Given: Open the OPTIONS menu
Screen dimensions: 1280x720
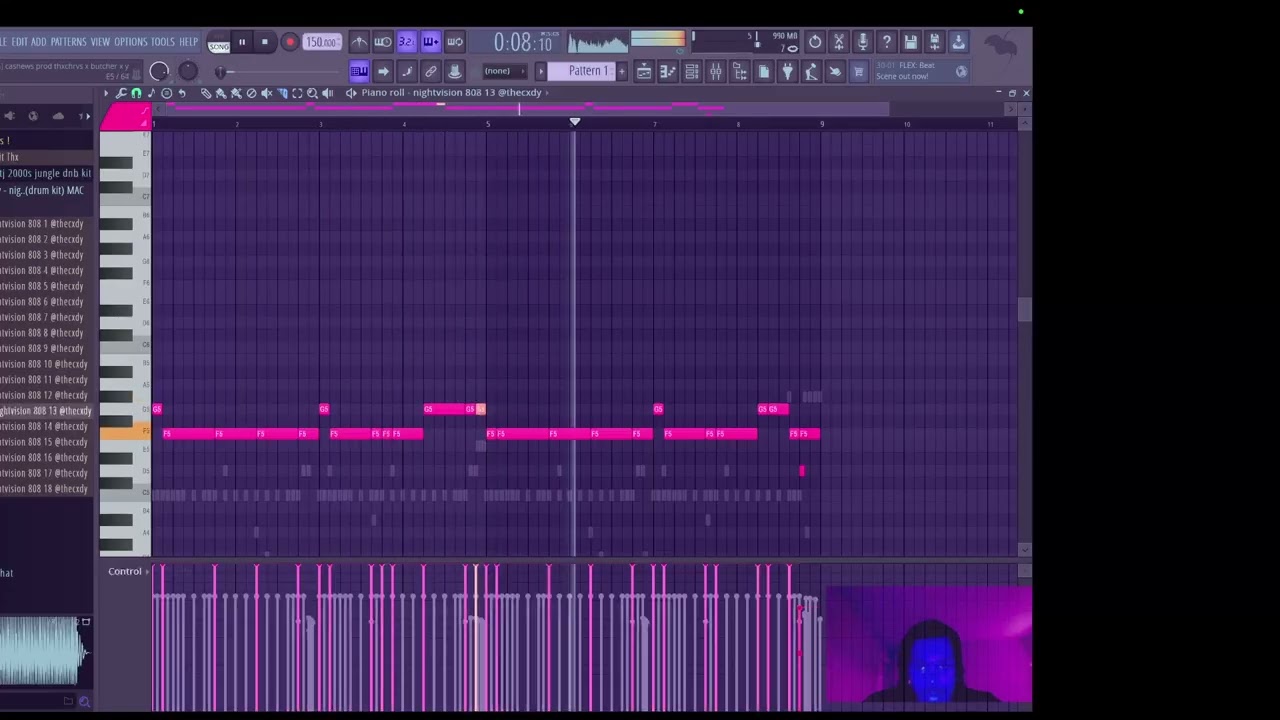Looking at the screenshot, I should click(x=131, y=42).
